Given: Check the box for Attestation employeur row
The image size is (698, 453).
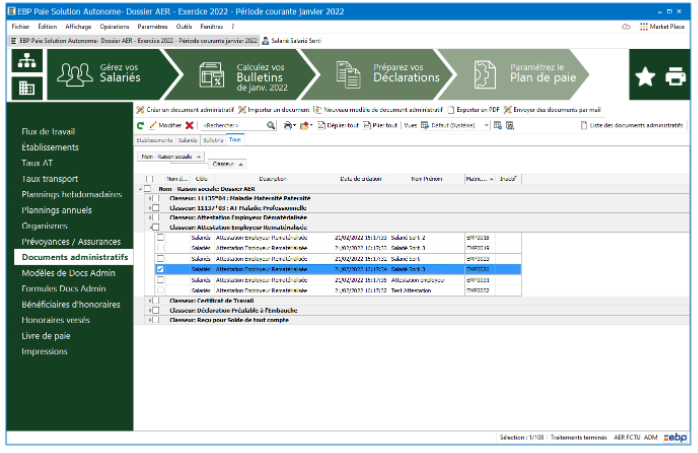Looking at the screenshot, I should click(x=160, y=280).
